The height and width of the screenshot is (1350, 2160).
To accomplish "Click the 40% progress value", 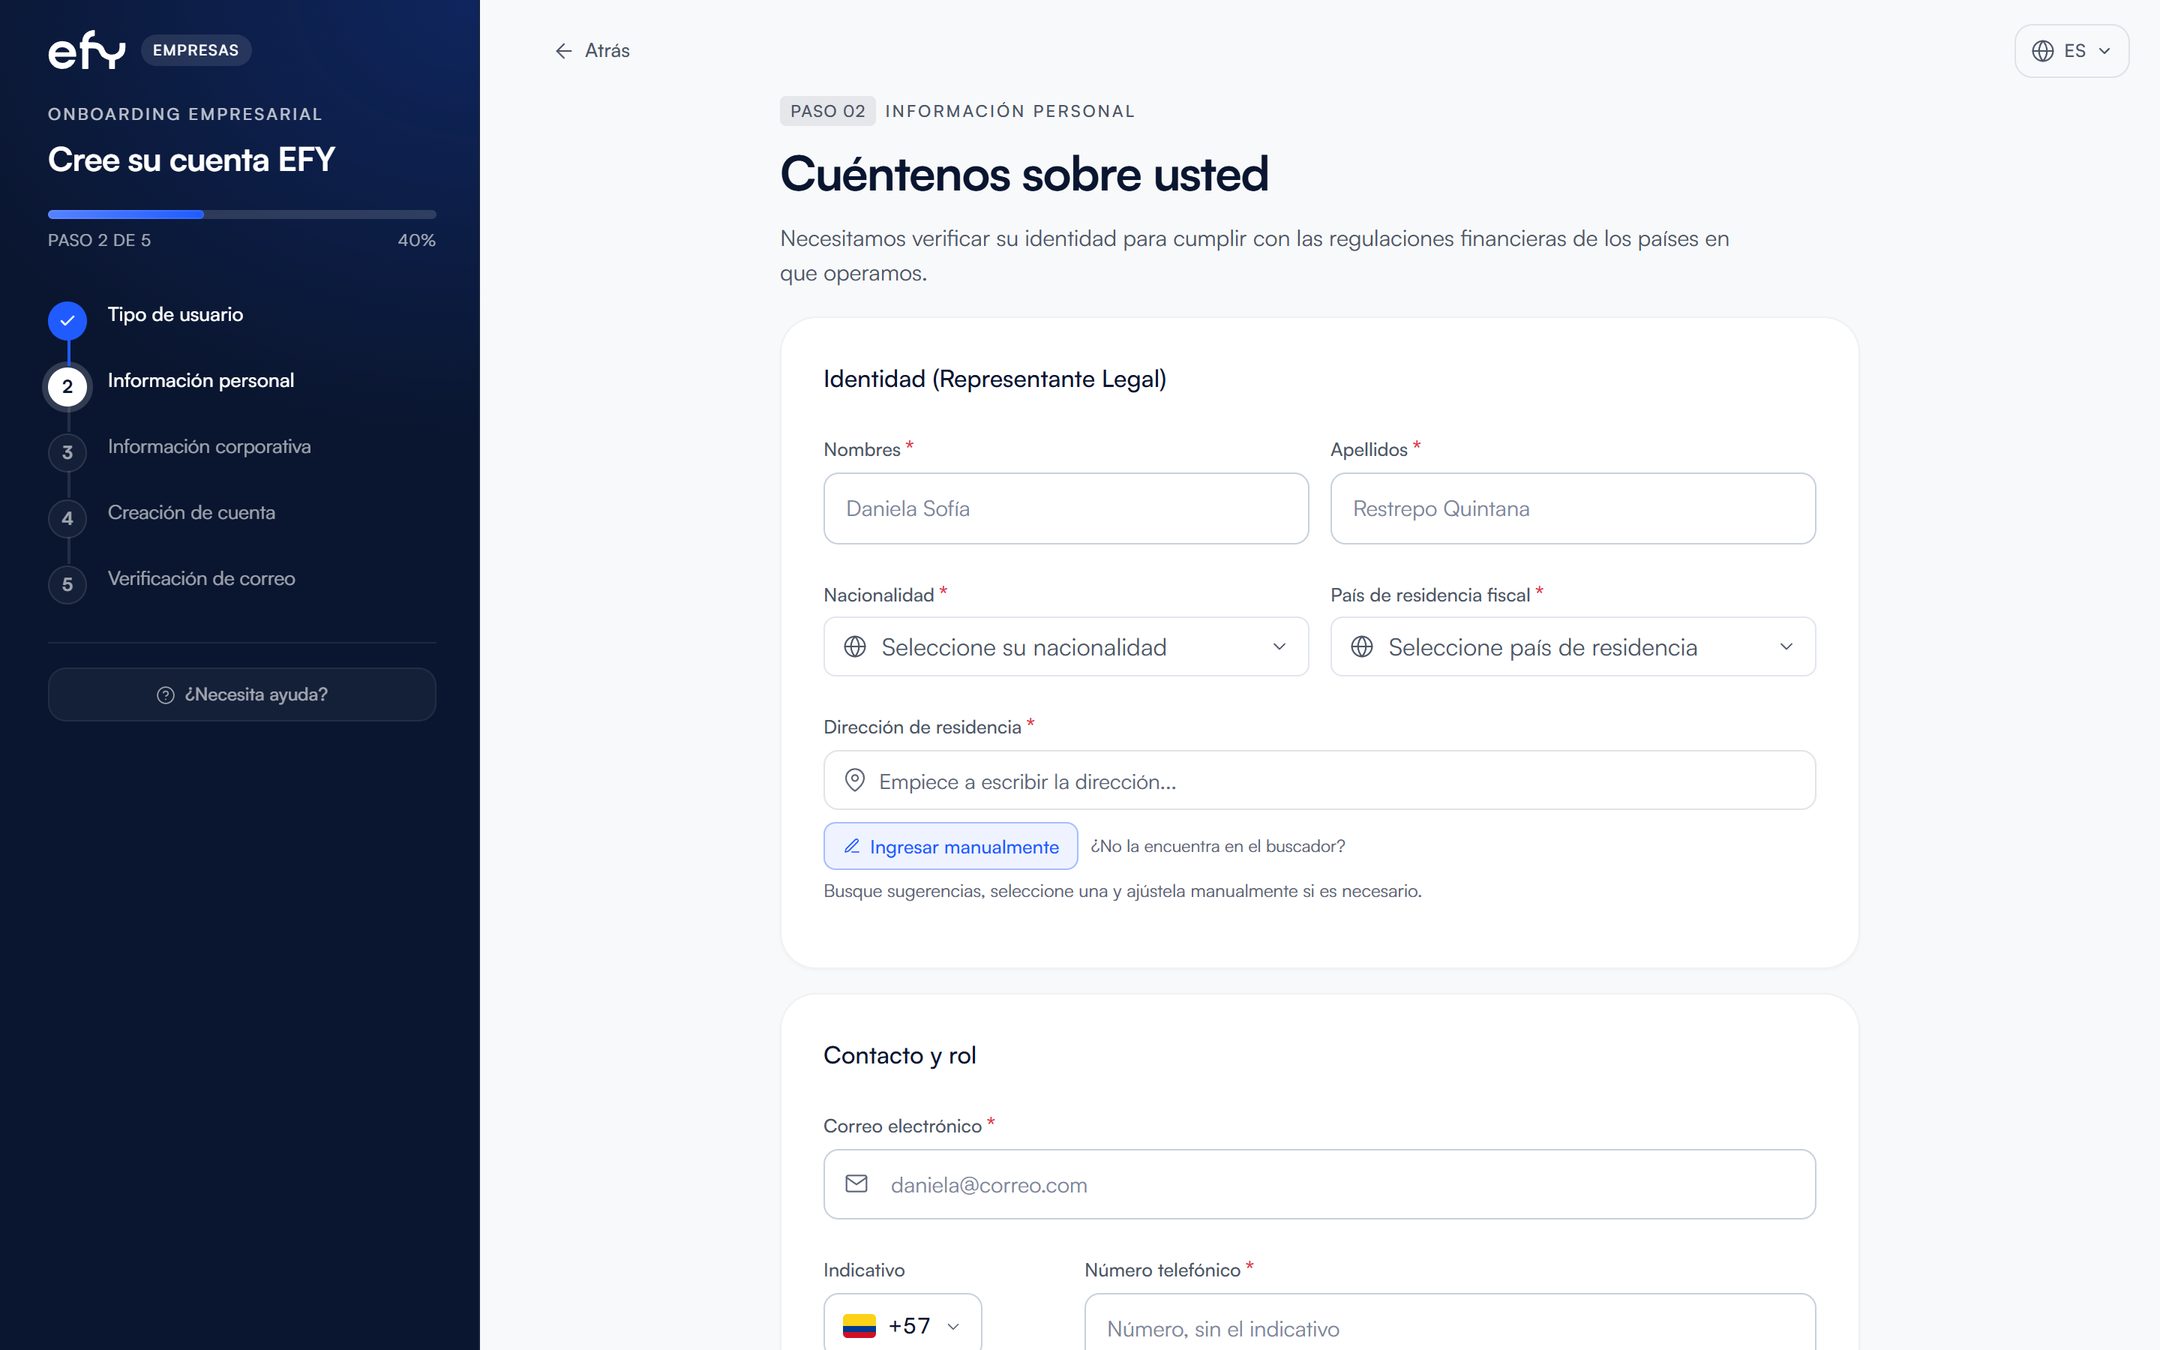I will [x=417, y=240].
